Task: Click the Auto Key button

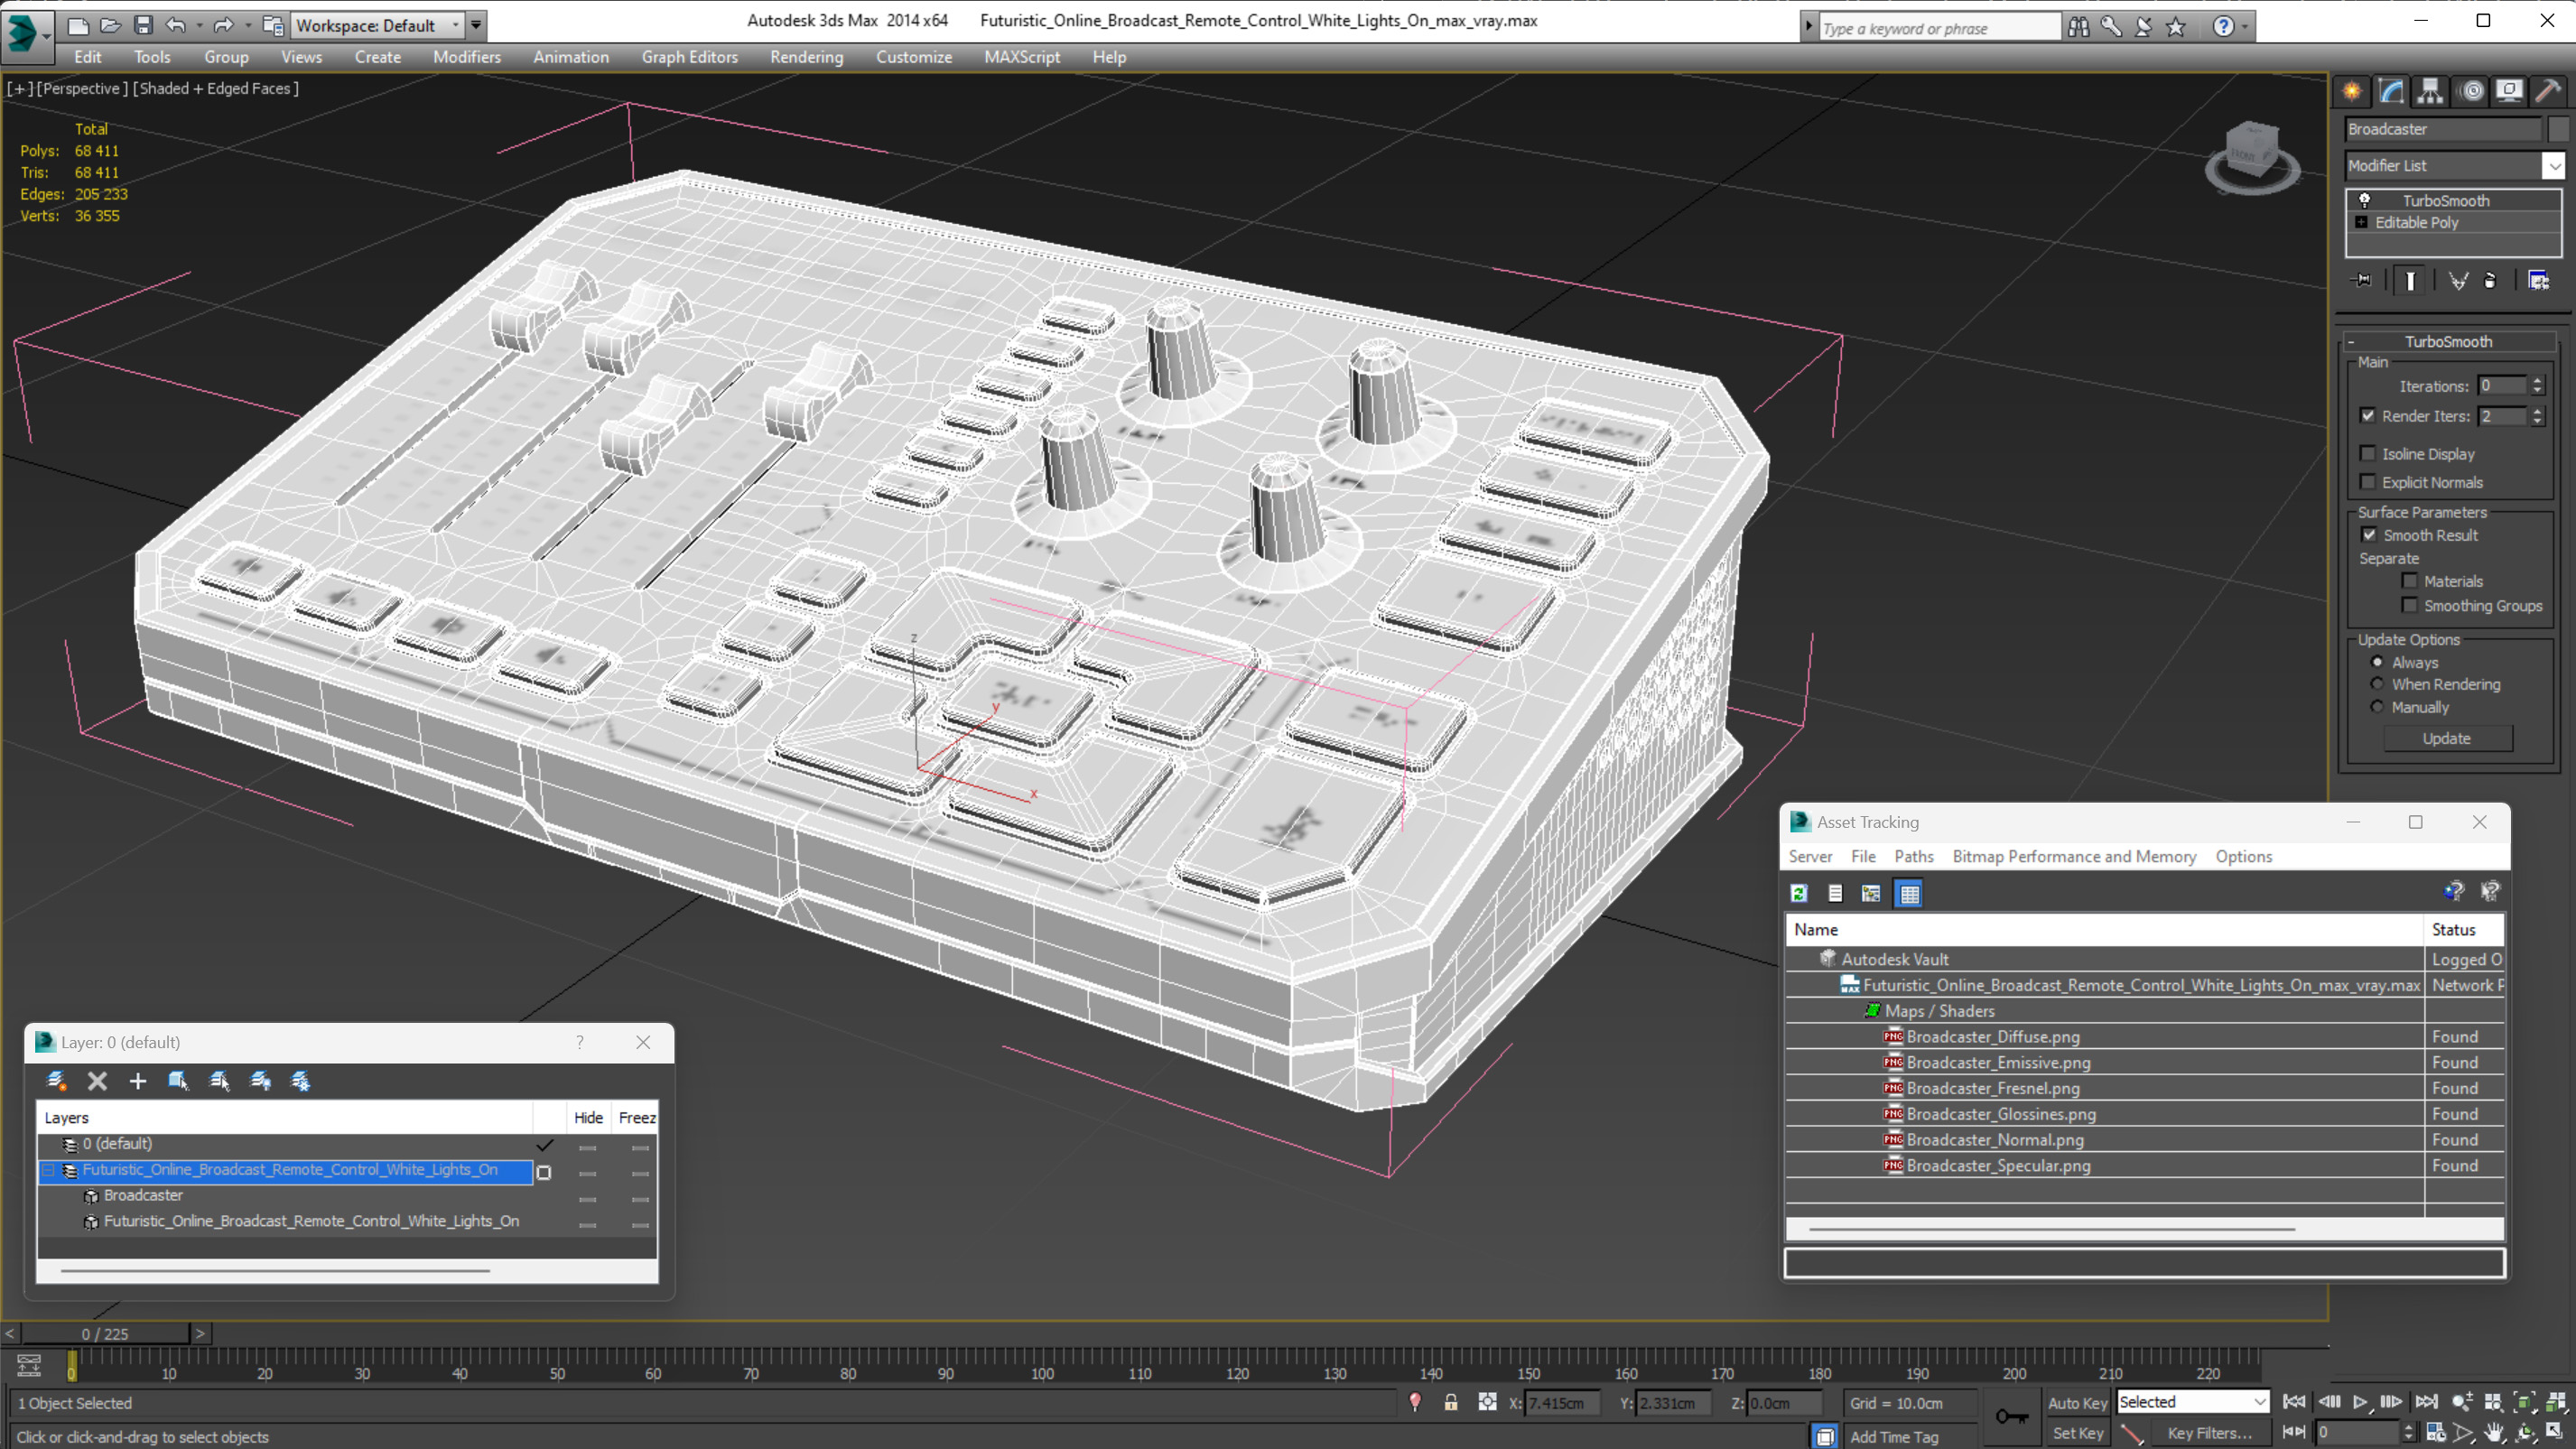Action: [x=2077, y=1403]
